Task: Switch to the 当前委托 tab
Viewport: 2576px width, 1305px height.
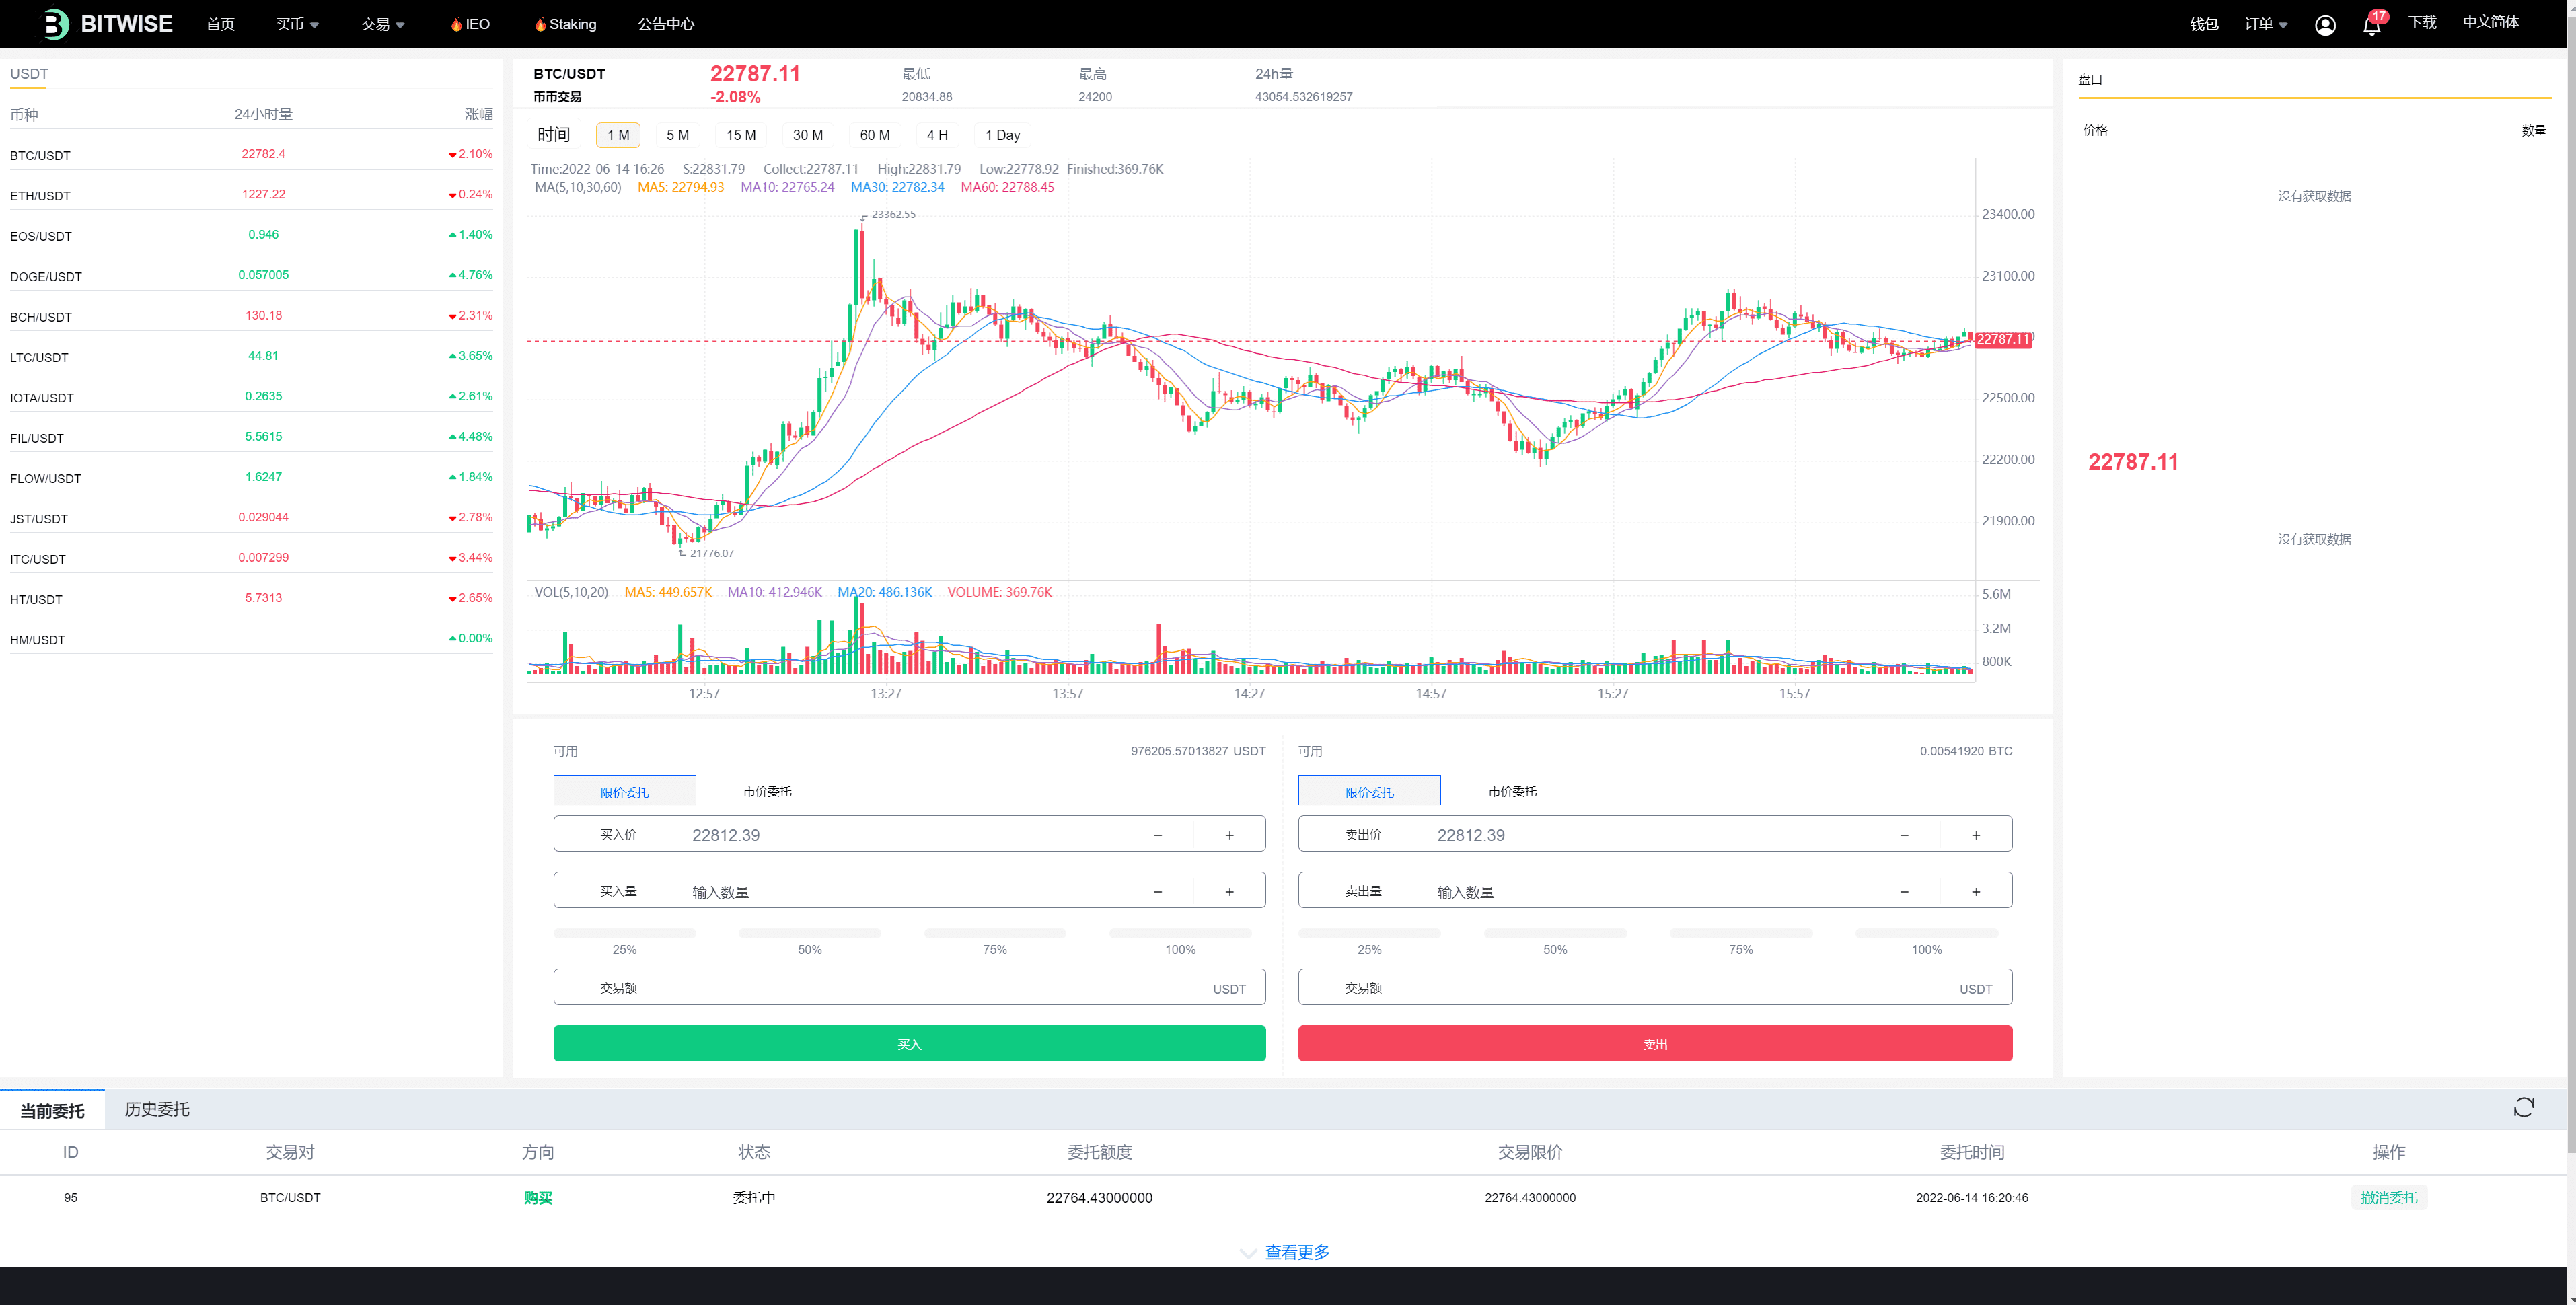Action: pos(52,1110)
